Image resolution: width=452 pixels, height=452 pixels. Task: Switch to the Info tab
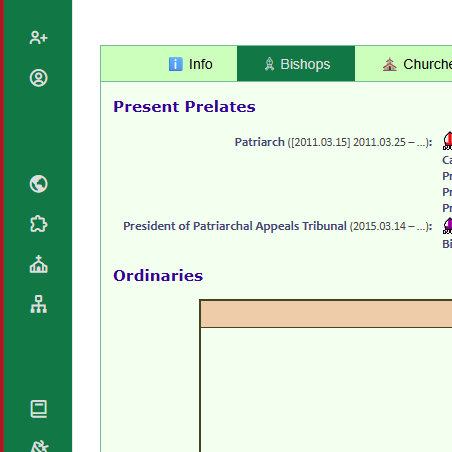click(x=169, y=64)
